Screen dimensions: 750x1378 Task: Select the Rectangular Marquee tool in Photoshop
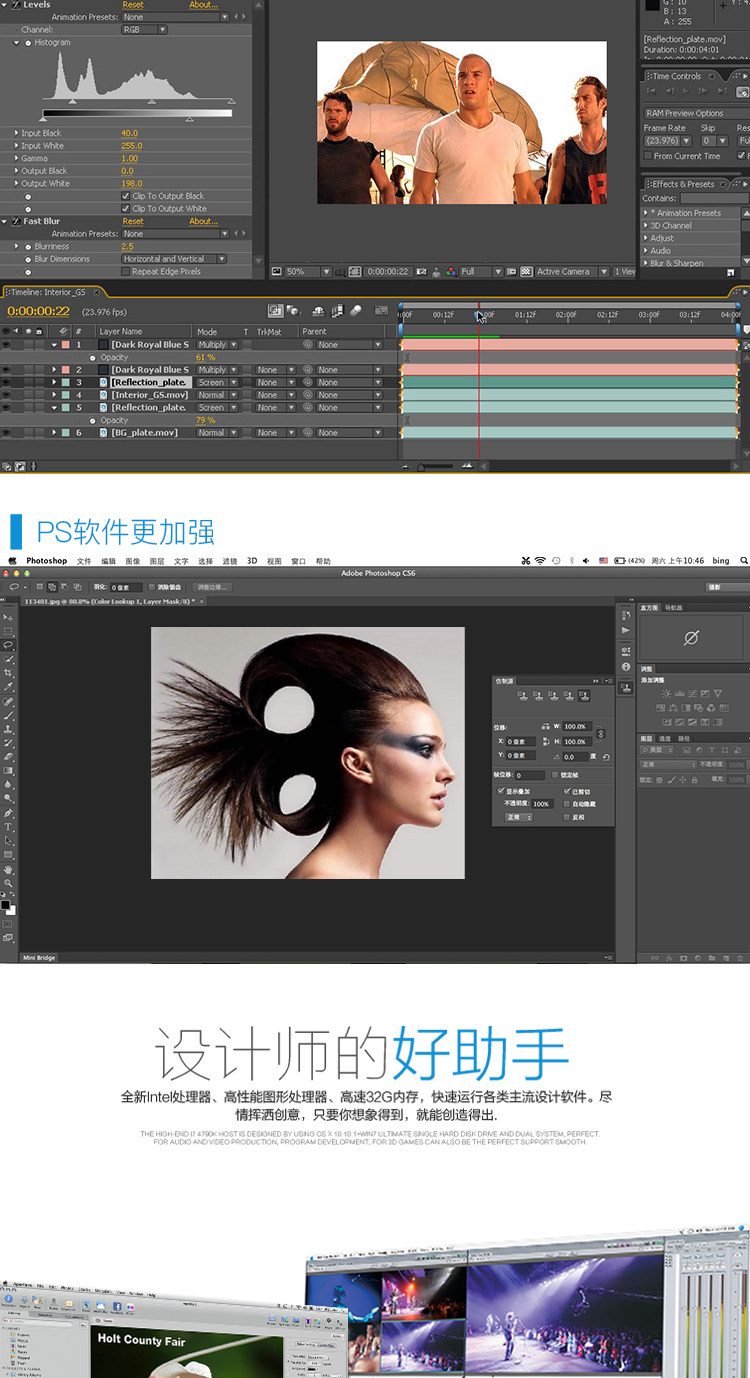click(x=8, y=631)
